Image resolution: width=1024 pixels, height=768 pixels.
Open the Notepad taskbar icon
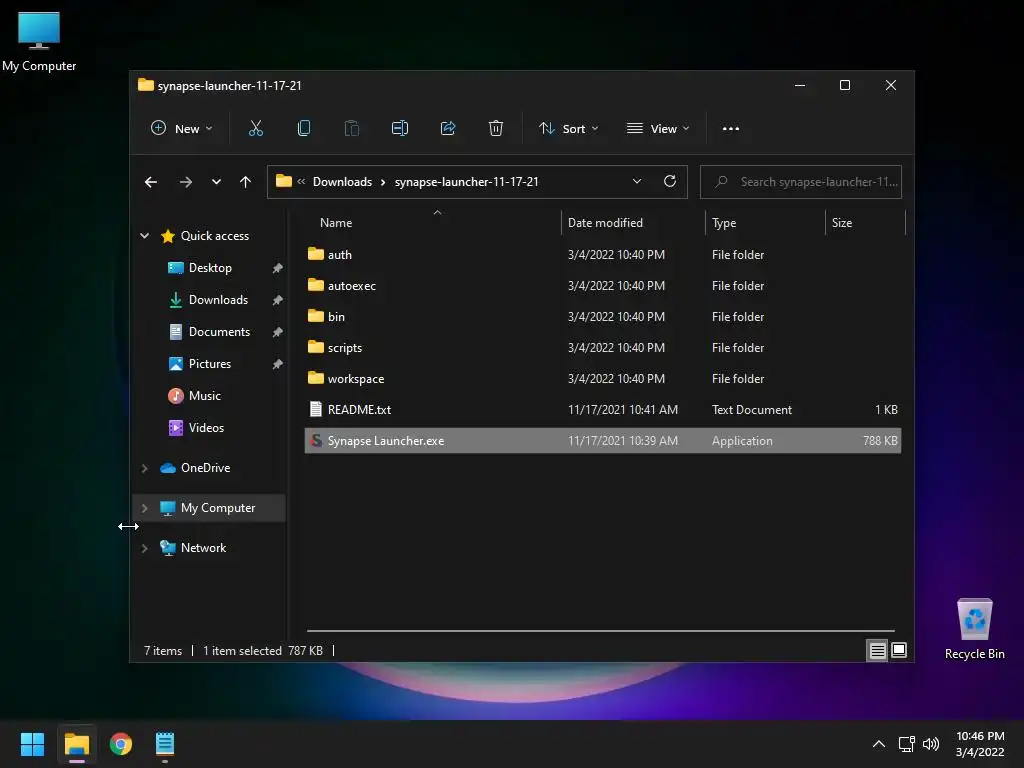[x=165, y=744]
